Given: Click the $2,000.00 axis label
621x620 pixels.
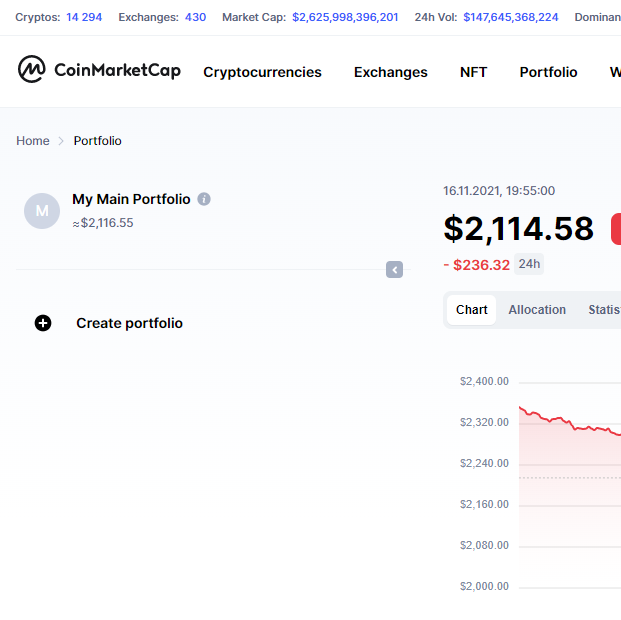Looking at the screenshot, I should [x=484, y=586].
